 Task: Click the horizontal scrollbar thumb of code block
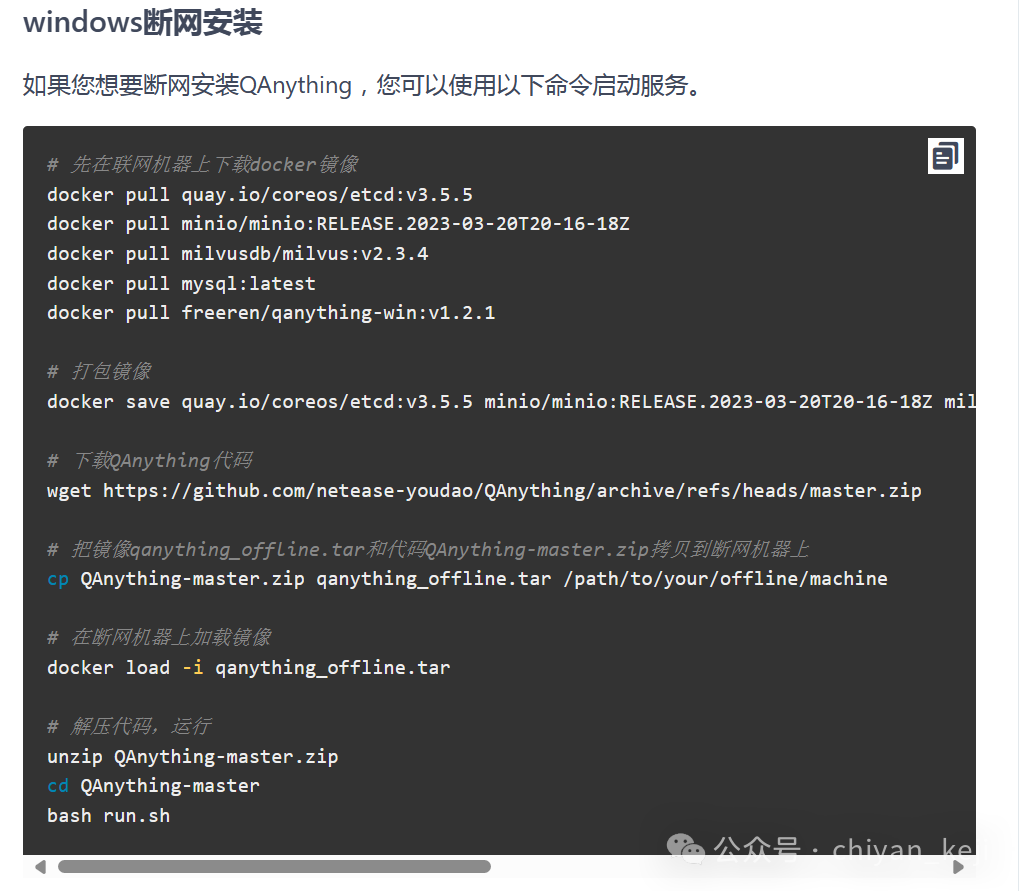[x=274, y=866]
